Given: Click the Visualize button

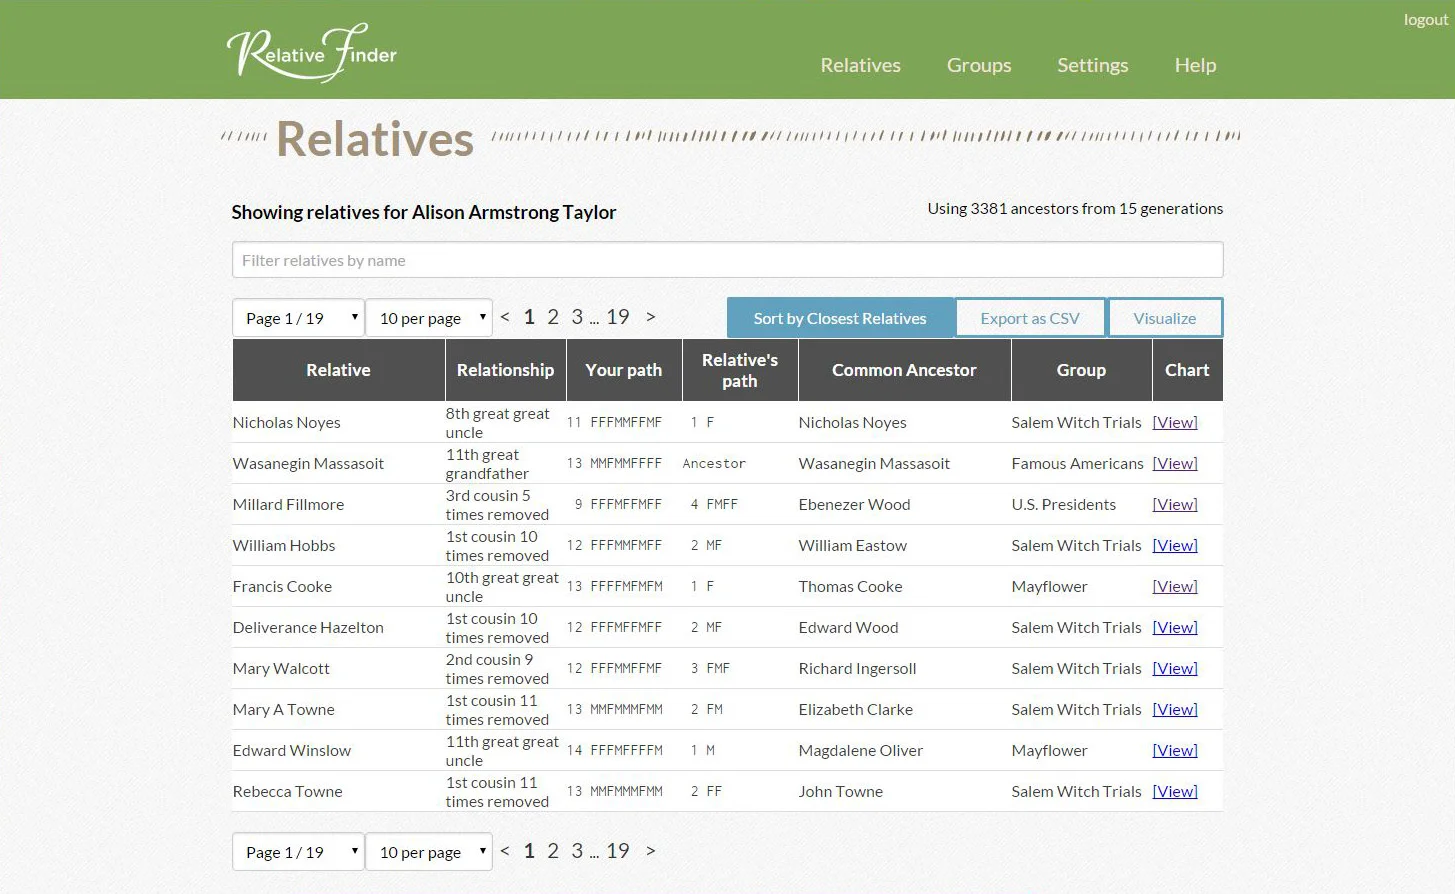Looking at the screenshot, I should tap(1165, 317).
